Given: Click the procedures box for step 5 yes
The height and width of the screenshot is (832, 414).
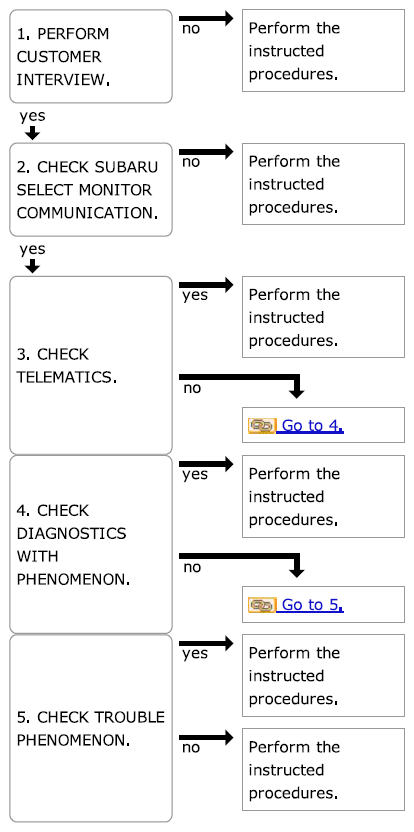Looking at the screenshot, I should click(x=323, y=675).
